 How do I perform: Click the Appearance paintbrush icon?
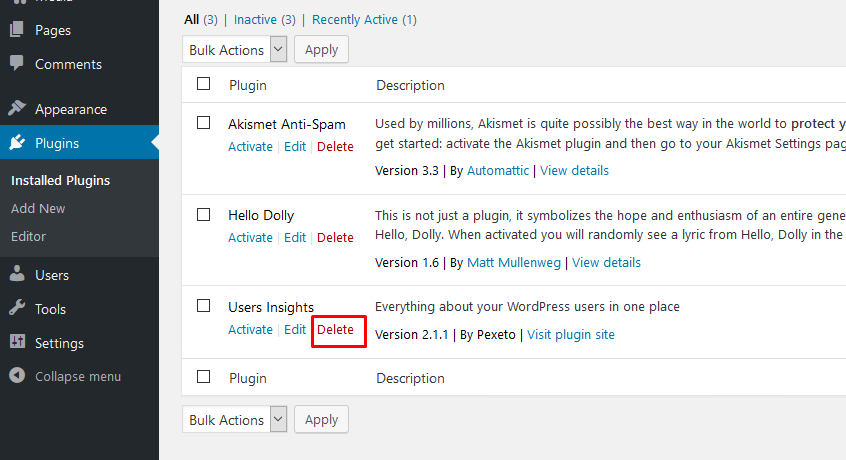[17, 108]
